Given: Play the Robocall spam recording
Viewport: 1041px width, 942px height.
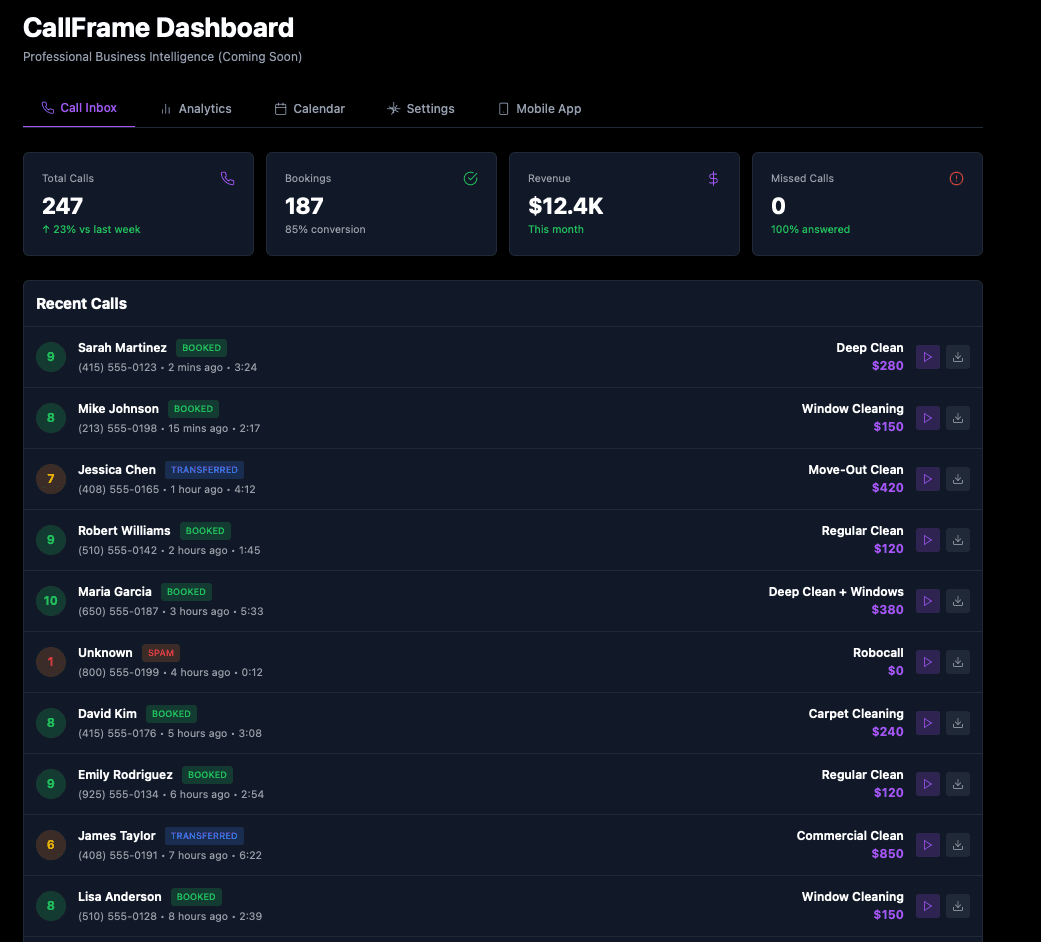Looking at the screenshot, I should (x=927, y=662).
